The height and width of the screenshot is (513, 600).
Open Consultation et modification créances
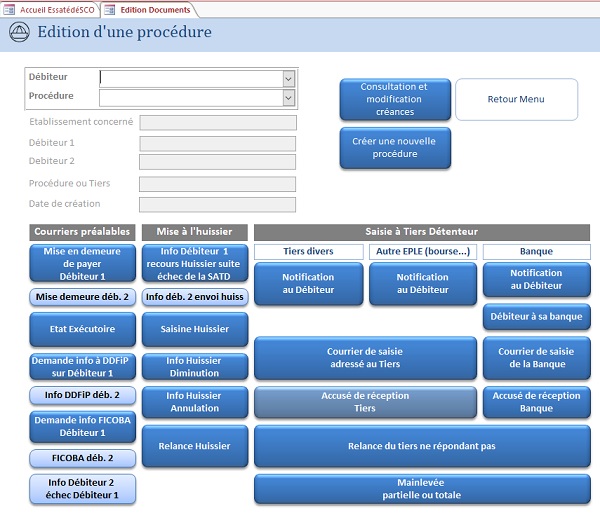[x=394, y=100]
